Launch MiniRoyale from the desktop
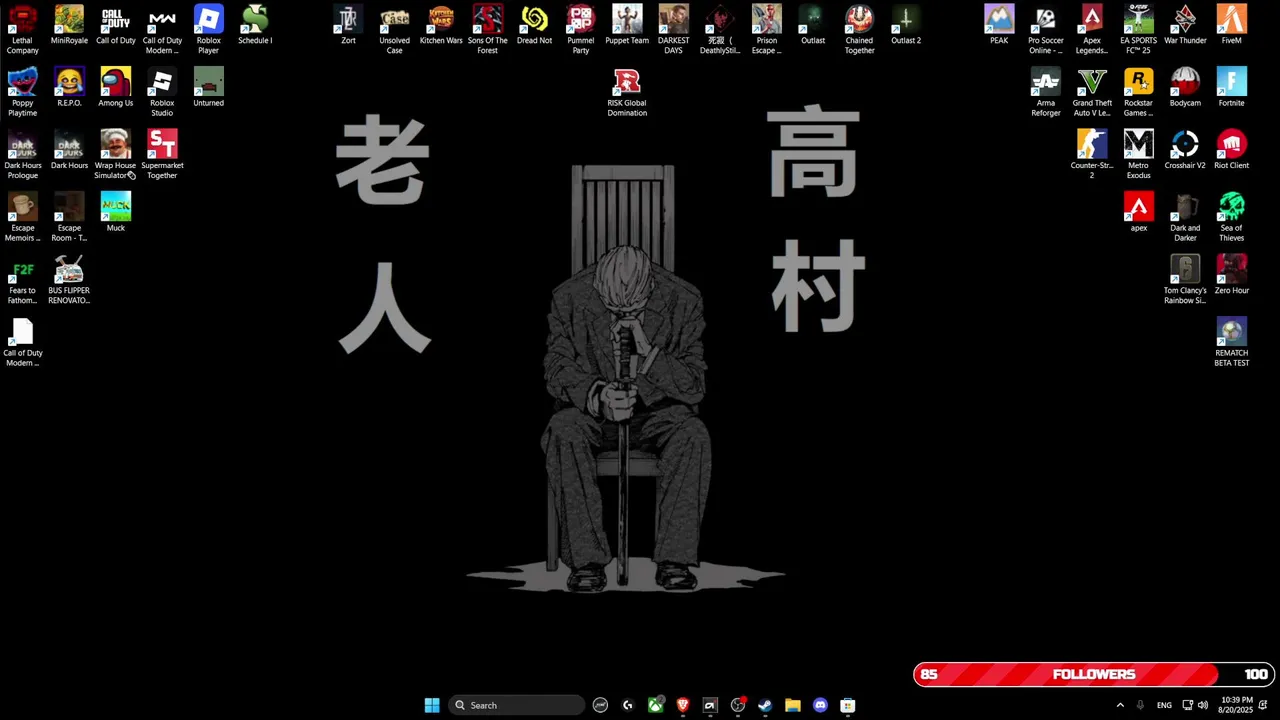 69,25
